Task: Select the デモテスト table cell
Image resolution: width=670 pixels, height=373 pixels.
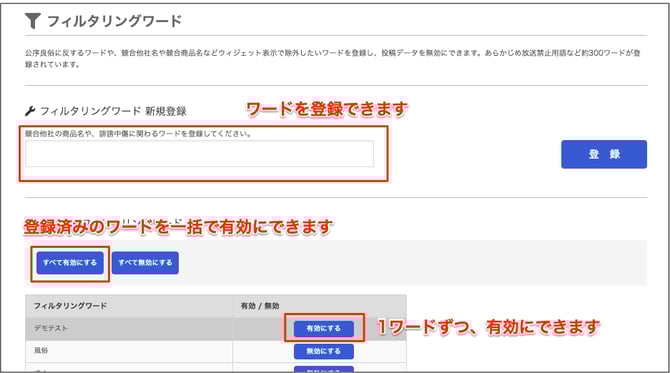Action: pyautogui.click(x=129, y=329)
